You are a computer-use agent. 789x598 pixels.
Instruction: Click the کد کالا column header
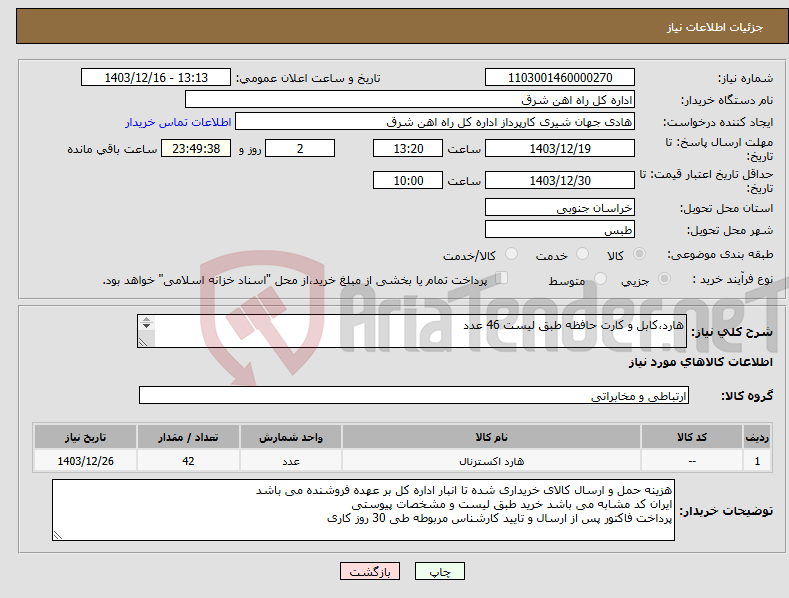tap(692, 437)
